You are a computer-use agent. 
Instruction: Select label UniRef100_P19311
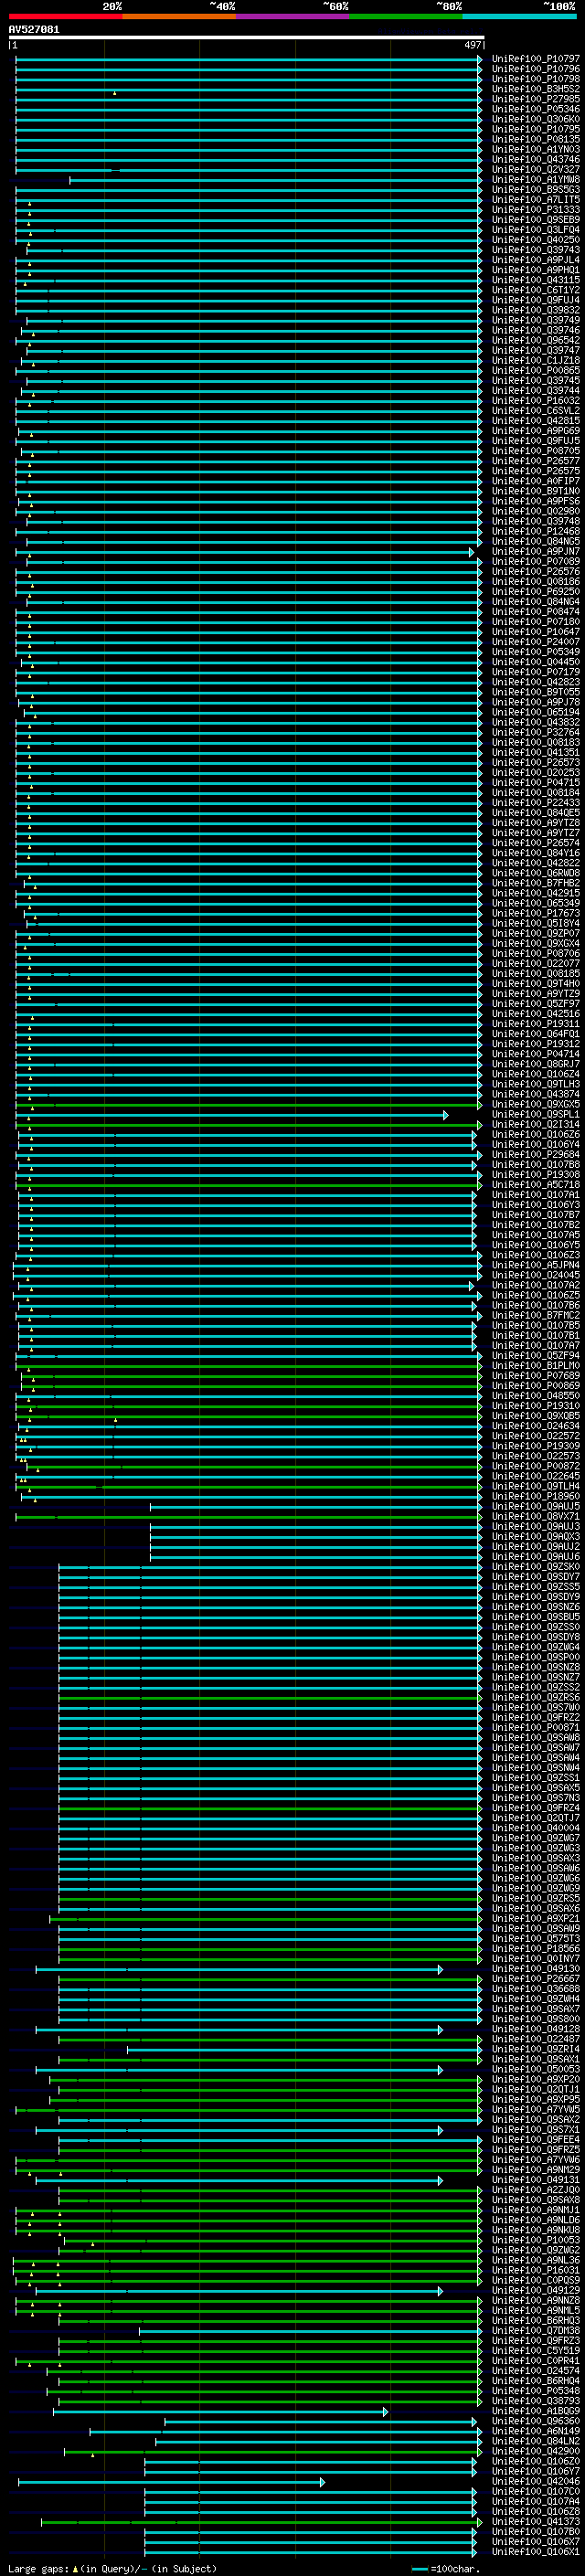(x=536, y=1024)
